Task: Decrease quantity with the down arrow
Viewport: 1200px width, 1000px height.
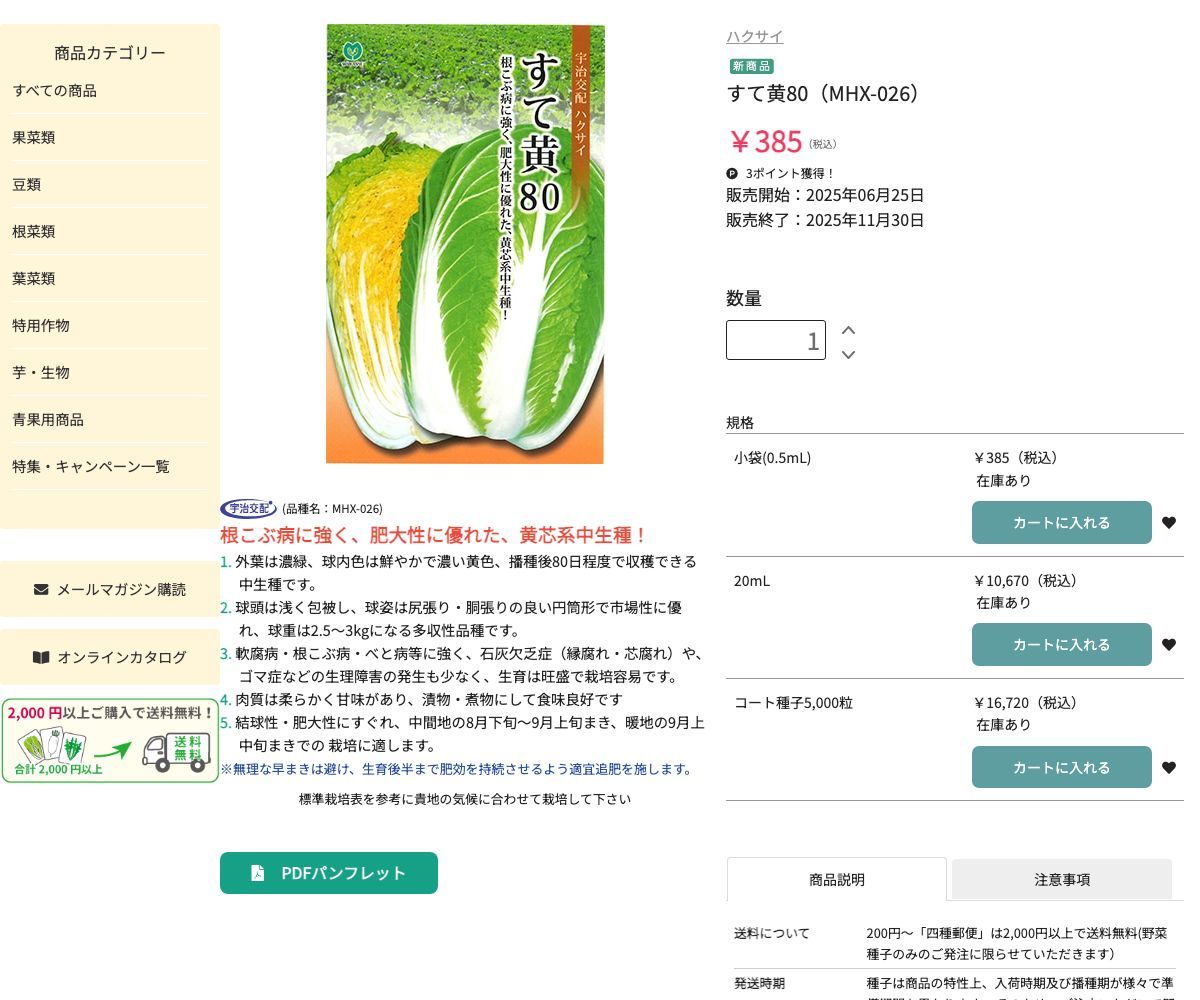Action: click(848, 354)
